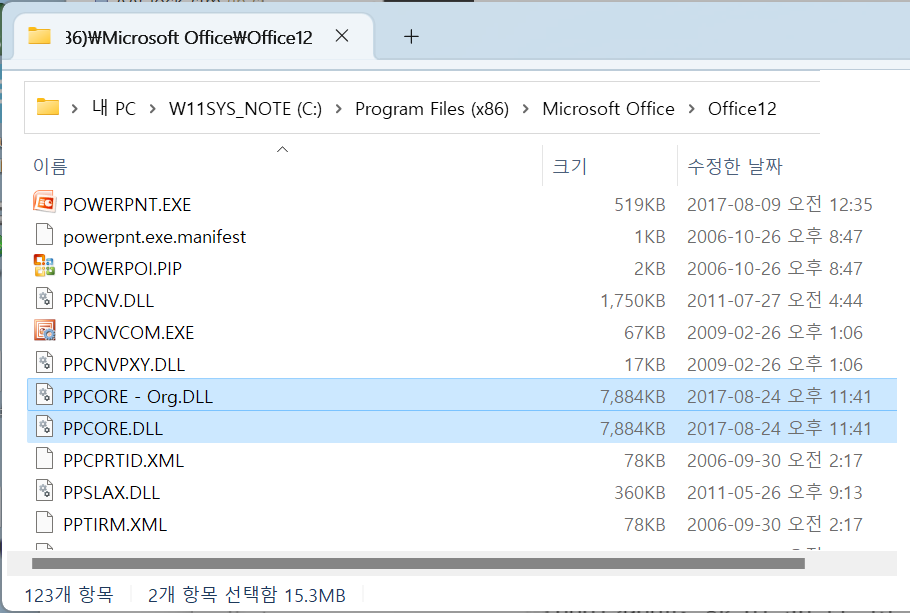Click the Office12 breadcrumb segment
Image resolution: width=910 pixels, height=613 pixels.
click(742, 109)
